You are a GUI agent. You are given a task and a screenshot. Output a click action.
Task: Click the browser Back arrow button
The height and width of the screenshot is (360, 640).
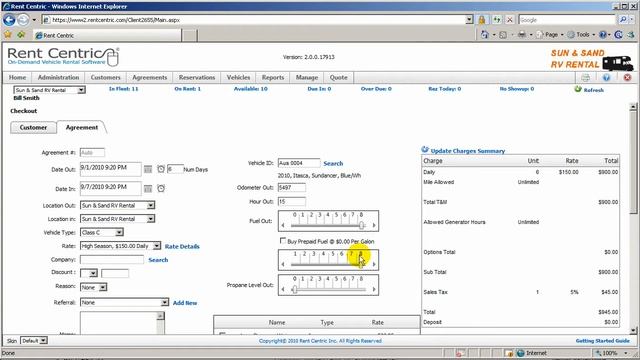click(9, 20)
